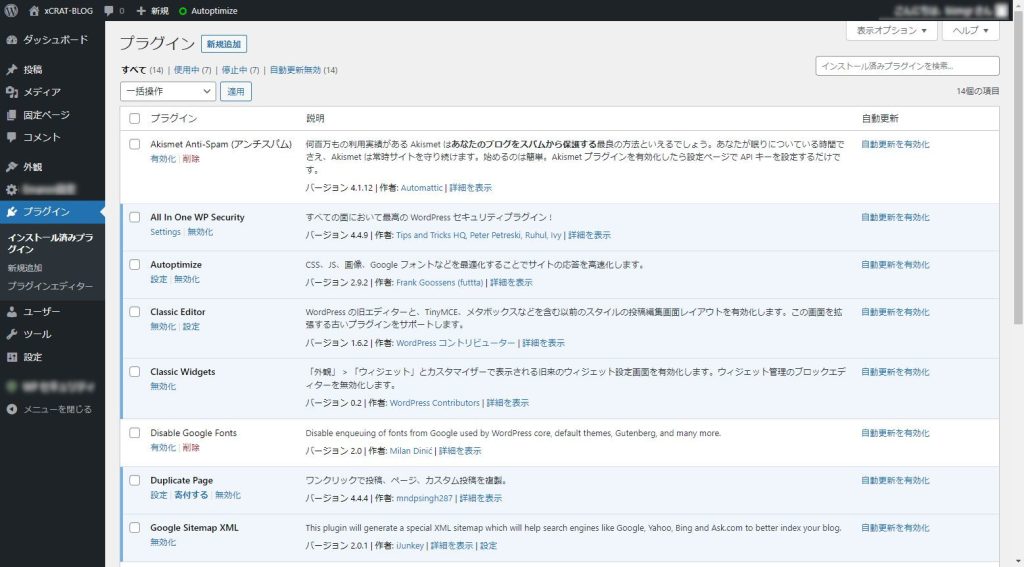This screenshot has width=1024, height=567.
Task: Filter by 自動更新無効 plugins
Action: point(295,70)
